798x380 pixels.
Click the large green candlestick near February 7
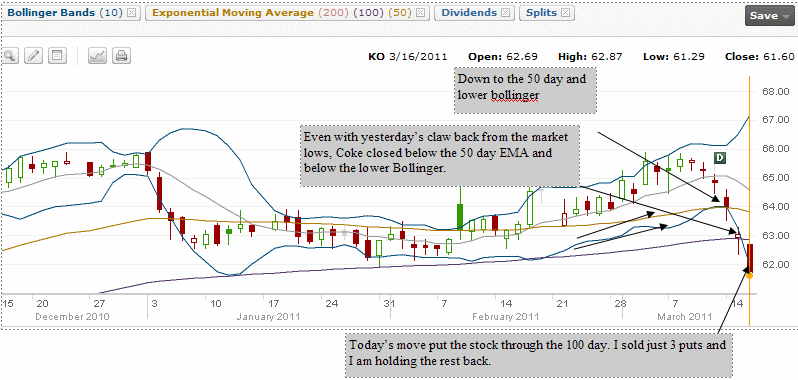pyautogui.click(x=460, y=216)
